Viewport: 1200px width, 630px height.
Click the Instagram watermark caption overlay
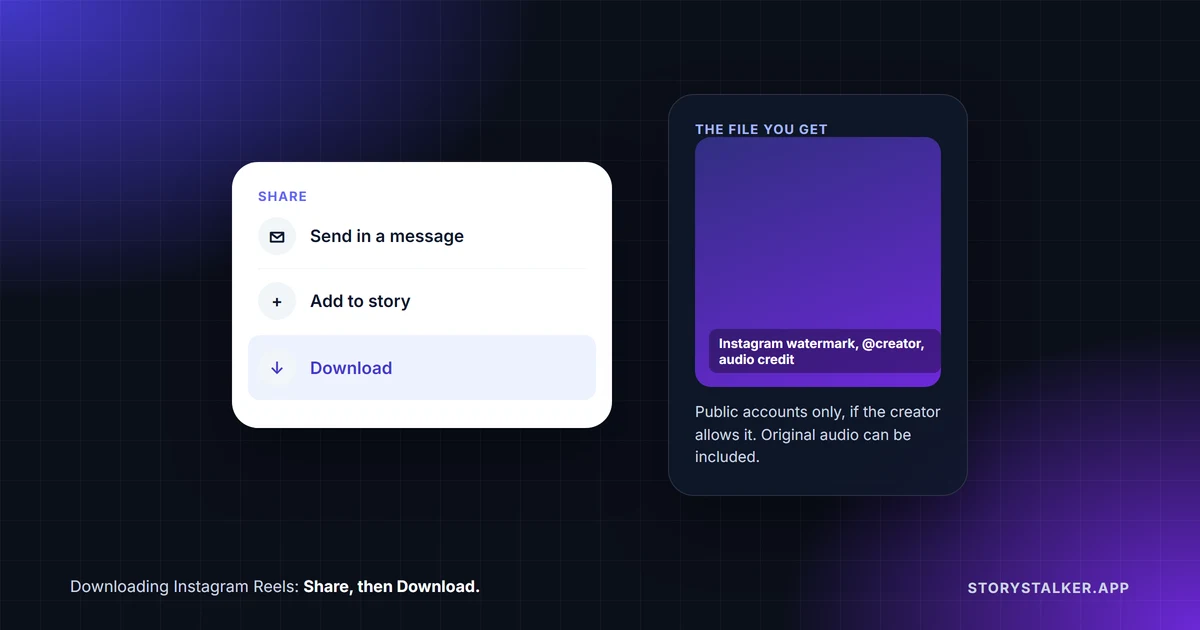(825, 351)
